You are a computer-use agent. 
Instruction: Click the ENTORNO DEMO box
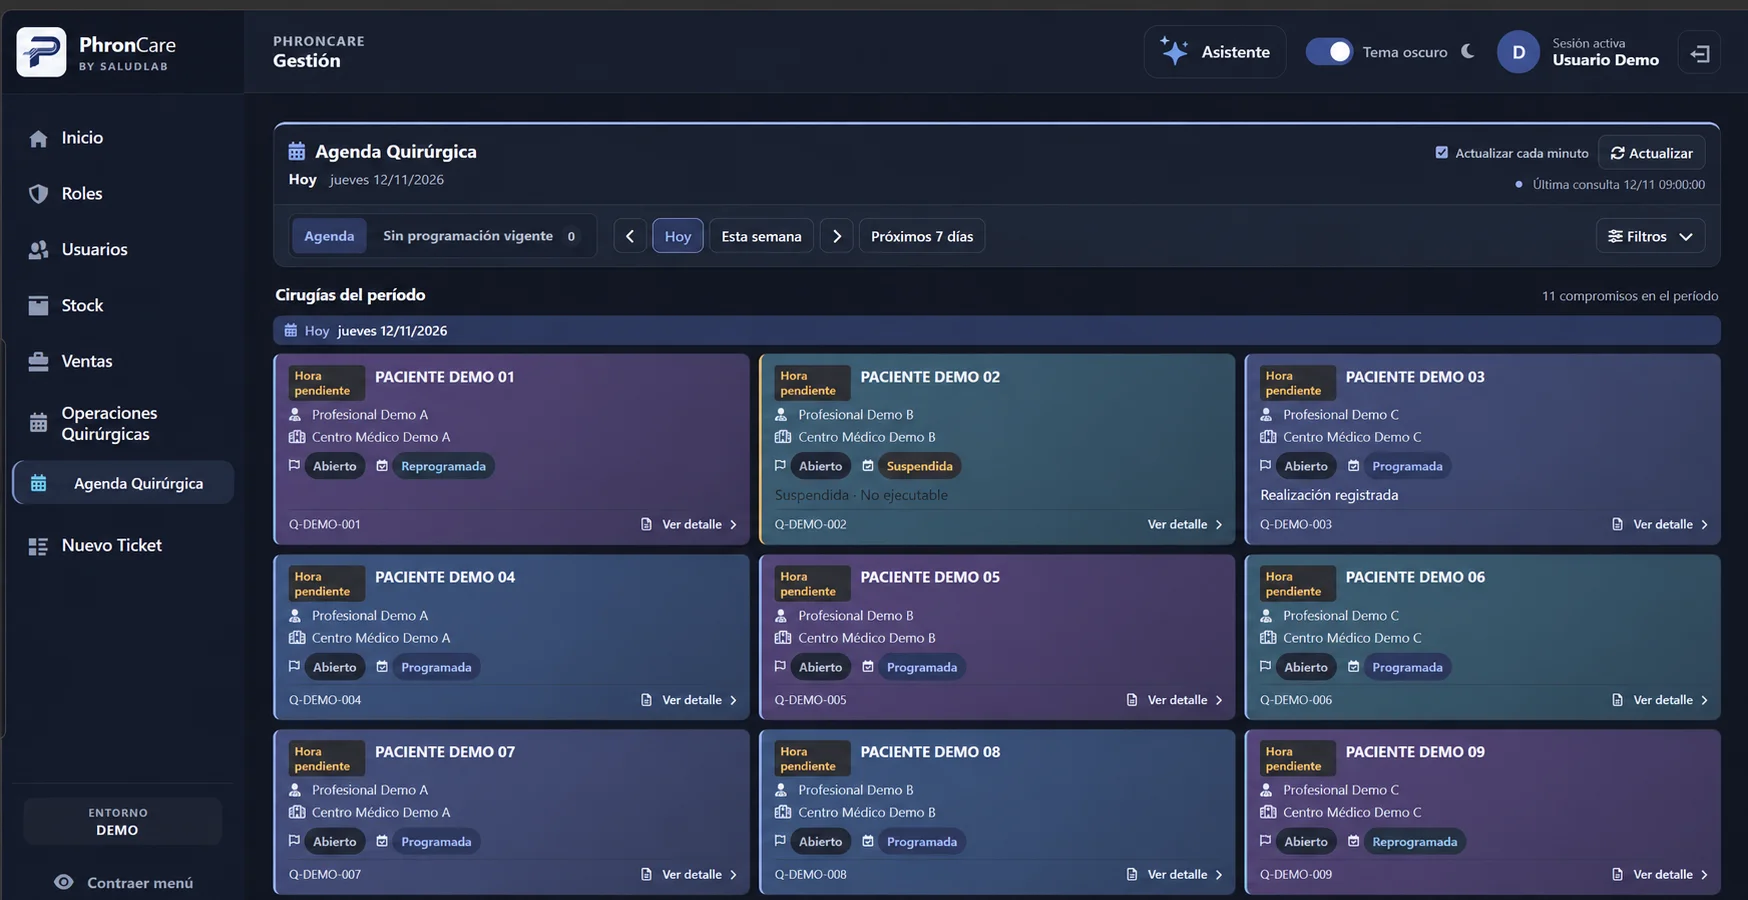[x=123, y=821]
